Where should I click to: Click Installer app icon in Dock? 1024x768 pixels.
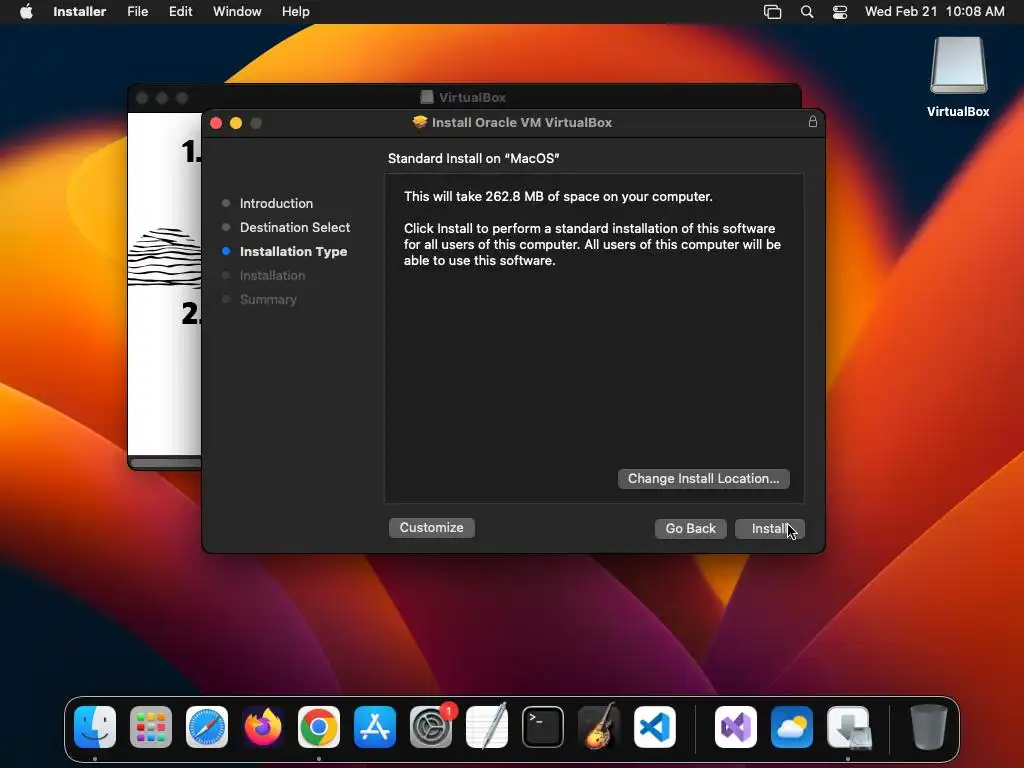point(848,727)
